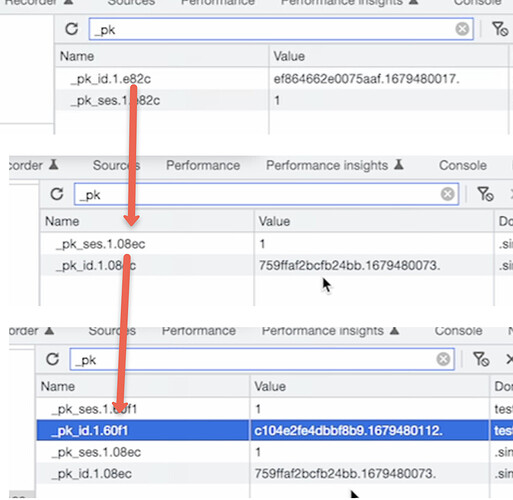Click the value 1 of _pk_ses.1.08ec in the middle panel
This screenshot has height=500, width=513.
[262, 244]
